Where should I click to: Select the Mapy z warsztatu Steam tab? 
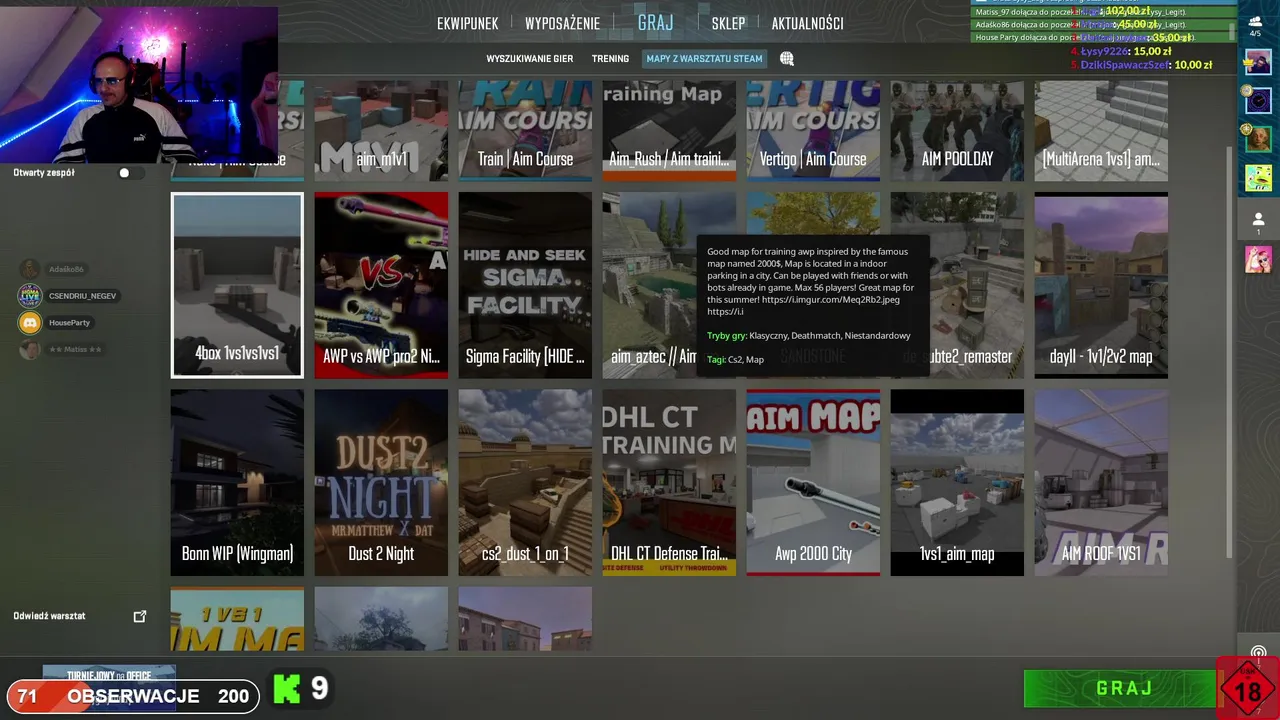pos(704,59)
